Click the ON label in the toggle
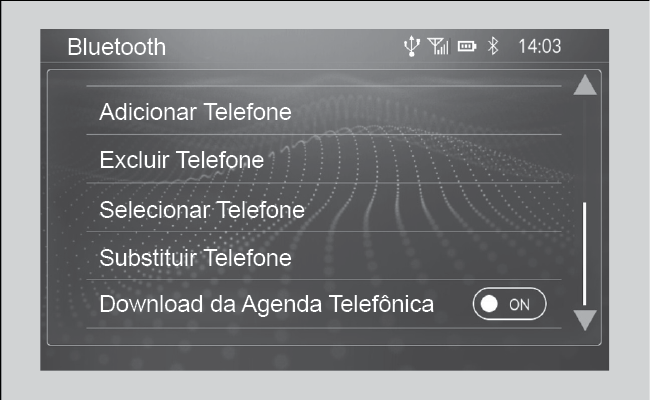650x400 pixels. pos(519,305)
